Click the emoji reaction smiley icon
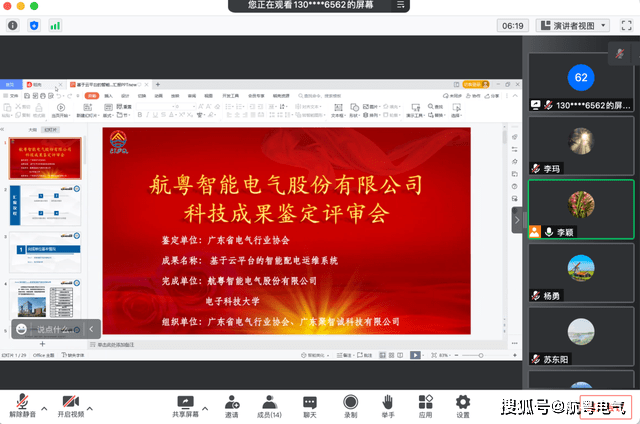 pyautogui.click(x=21, y=329)
